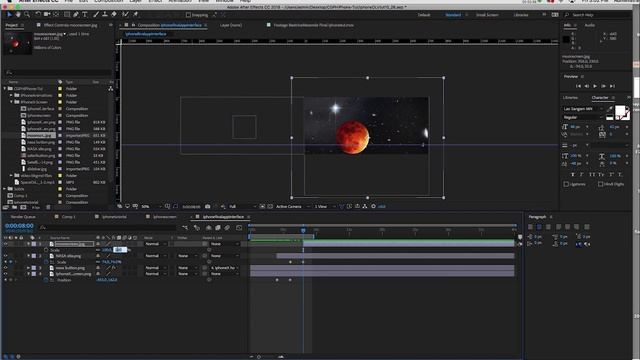640x360 pixels.
Task: Expand the Solids folder in Project panel
Action: 5,189
